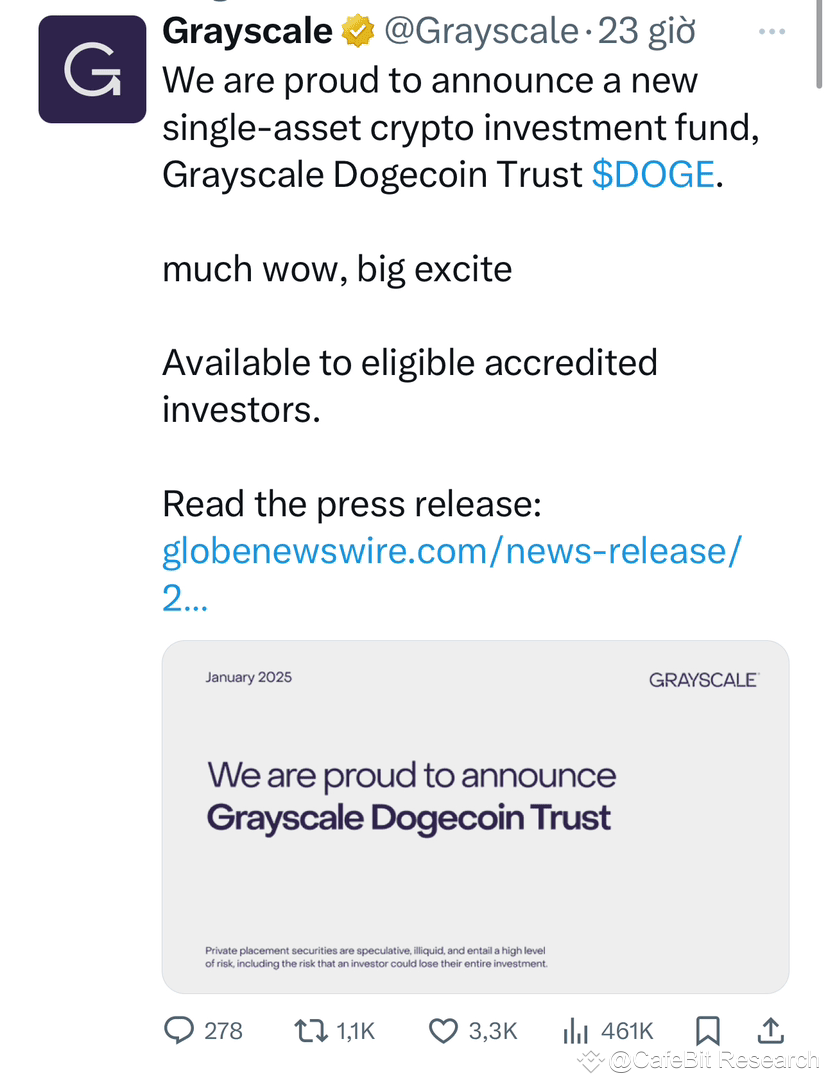Click the 461K views count
The height and width of the screenshot is (1082, 828).
[x=627, y=1030]
